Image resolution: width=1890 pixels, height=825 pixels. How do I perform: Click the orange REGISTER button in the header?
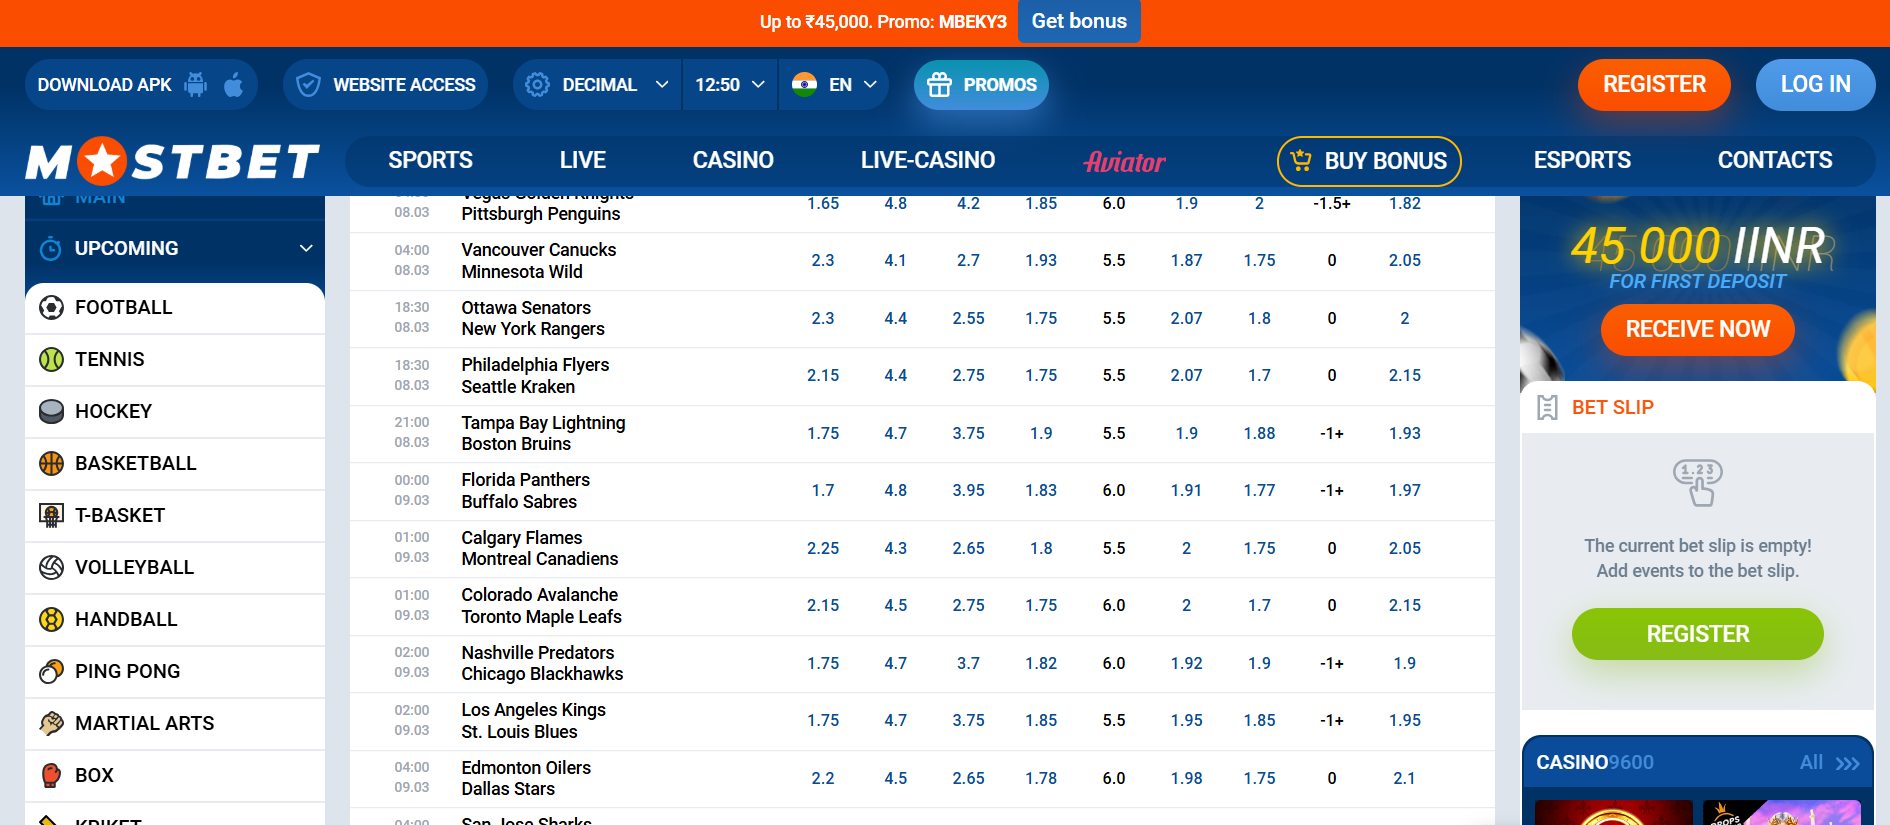tap(1654, 85)
